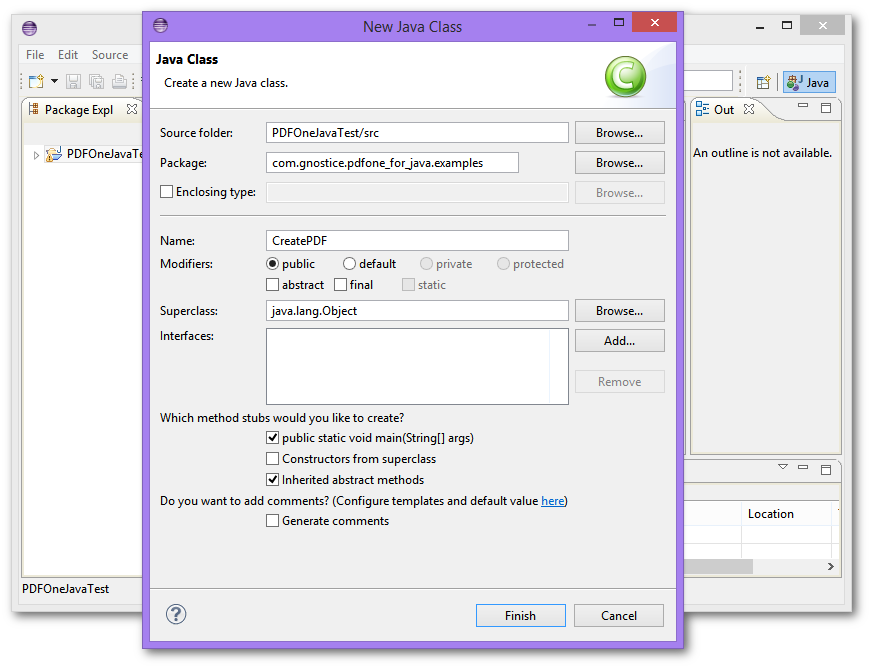
Task: Click the Save All toolbar icon
Action: pos(96,82)
